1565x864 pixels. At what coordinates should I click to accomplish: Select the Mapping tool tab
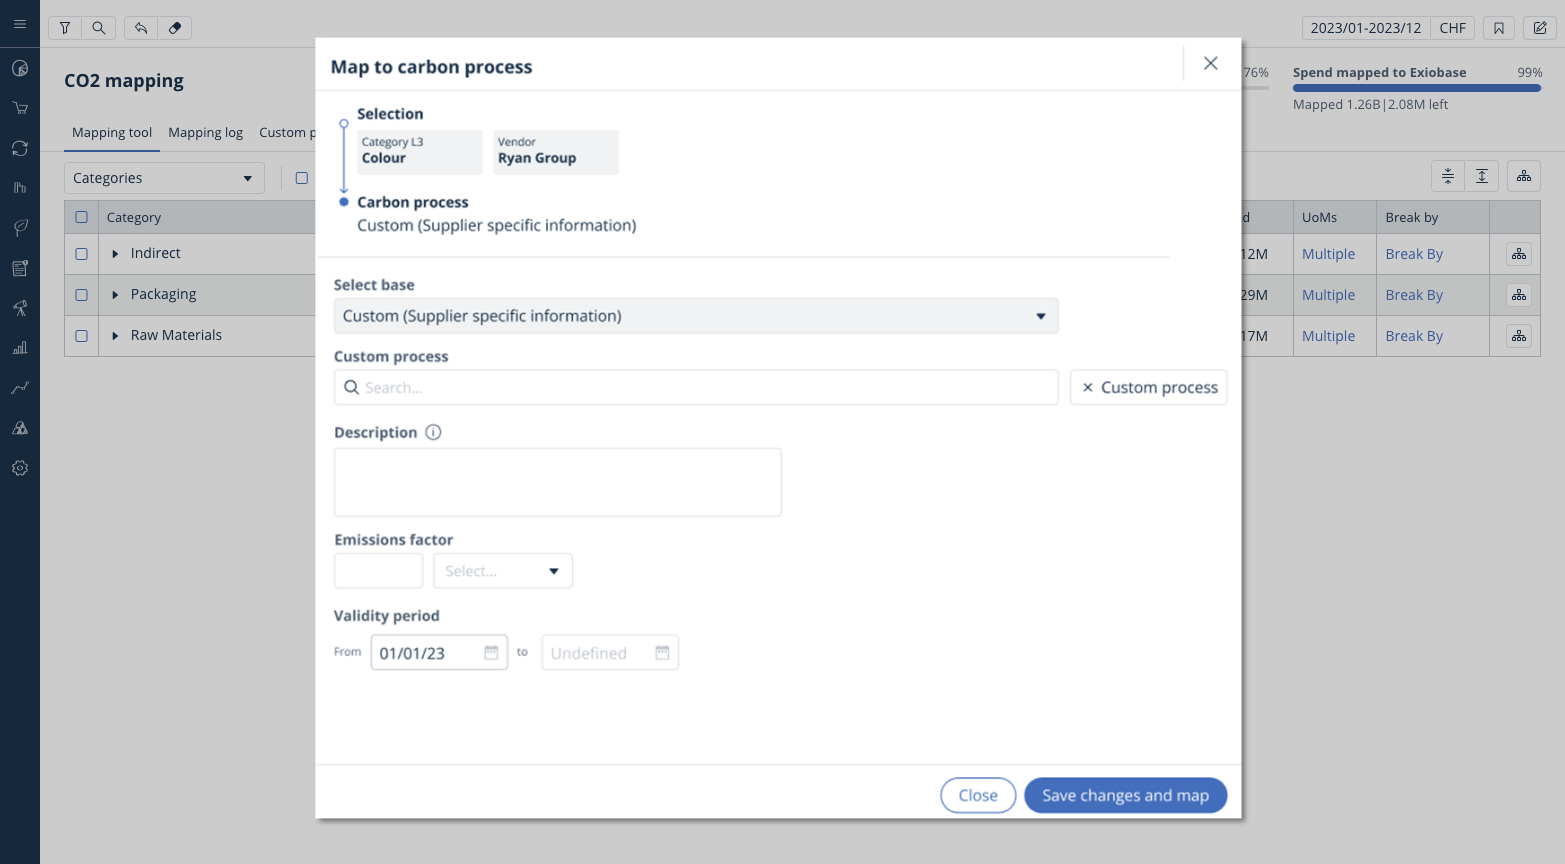pos(112,133)
